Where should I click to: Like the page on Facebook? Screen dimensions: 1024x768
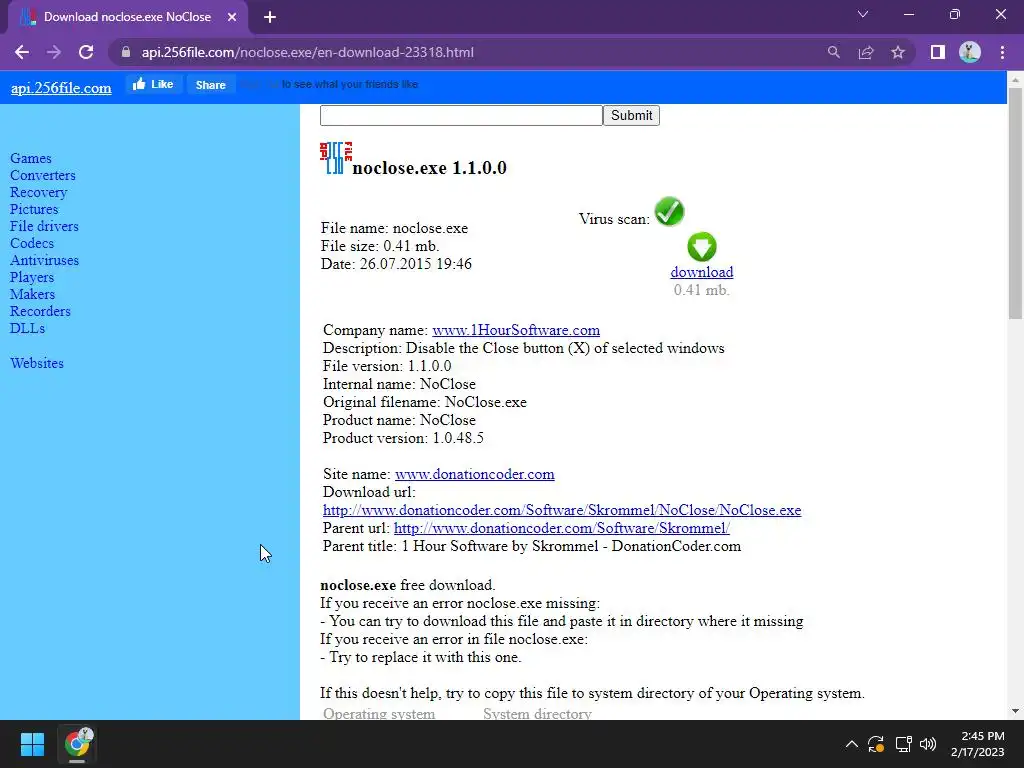tap(153, 84)
